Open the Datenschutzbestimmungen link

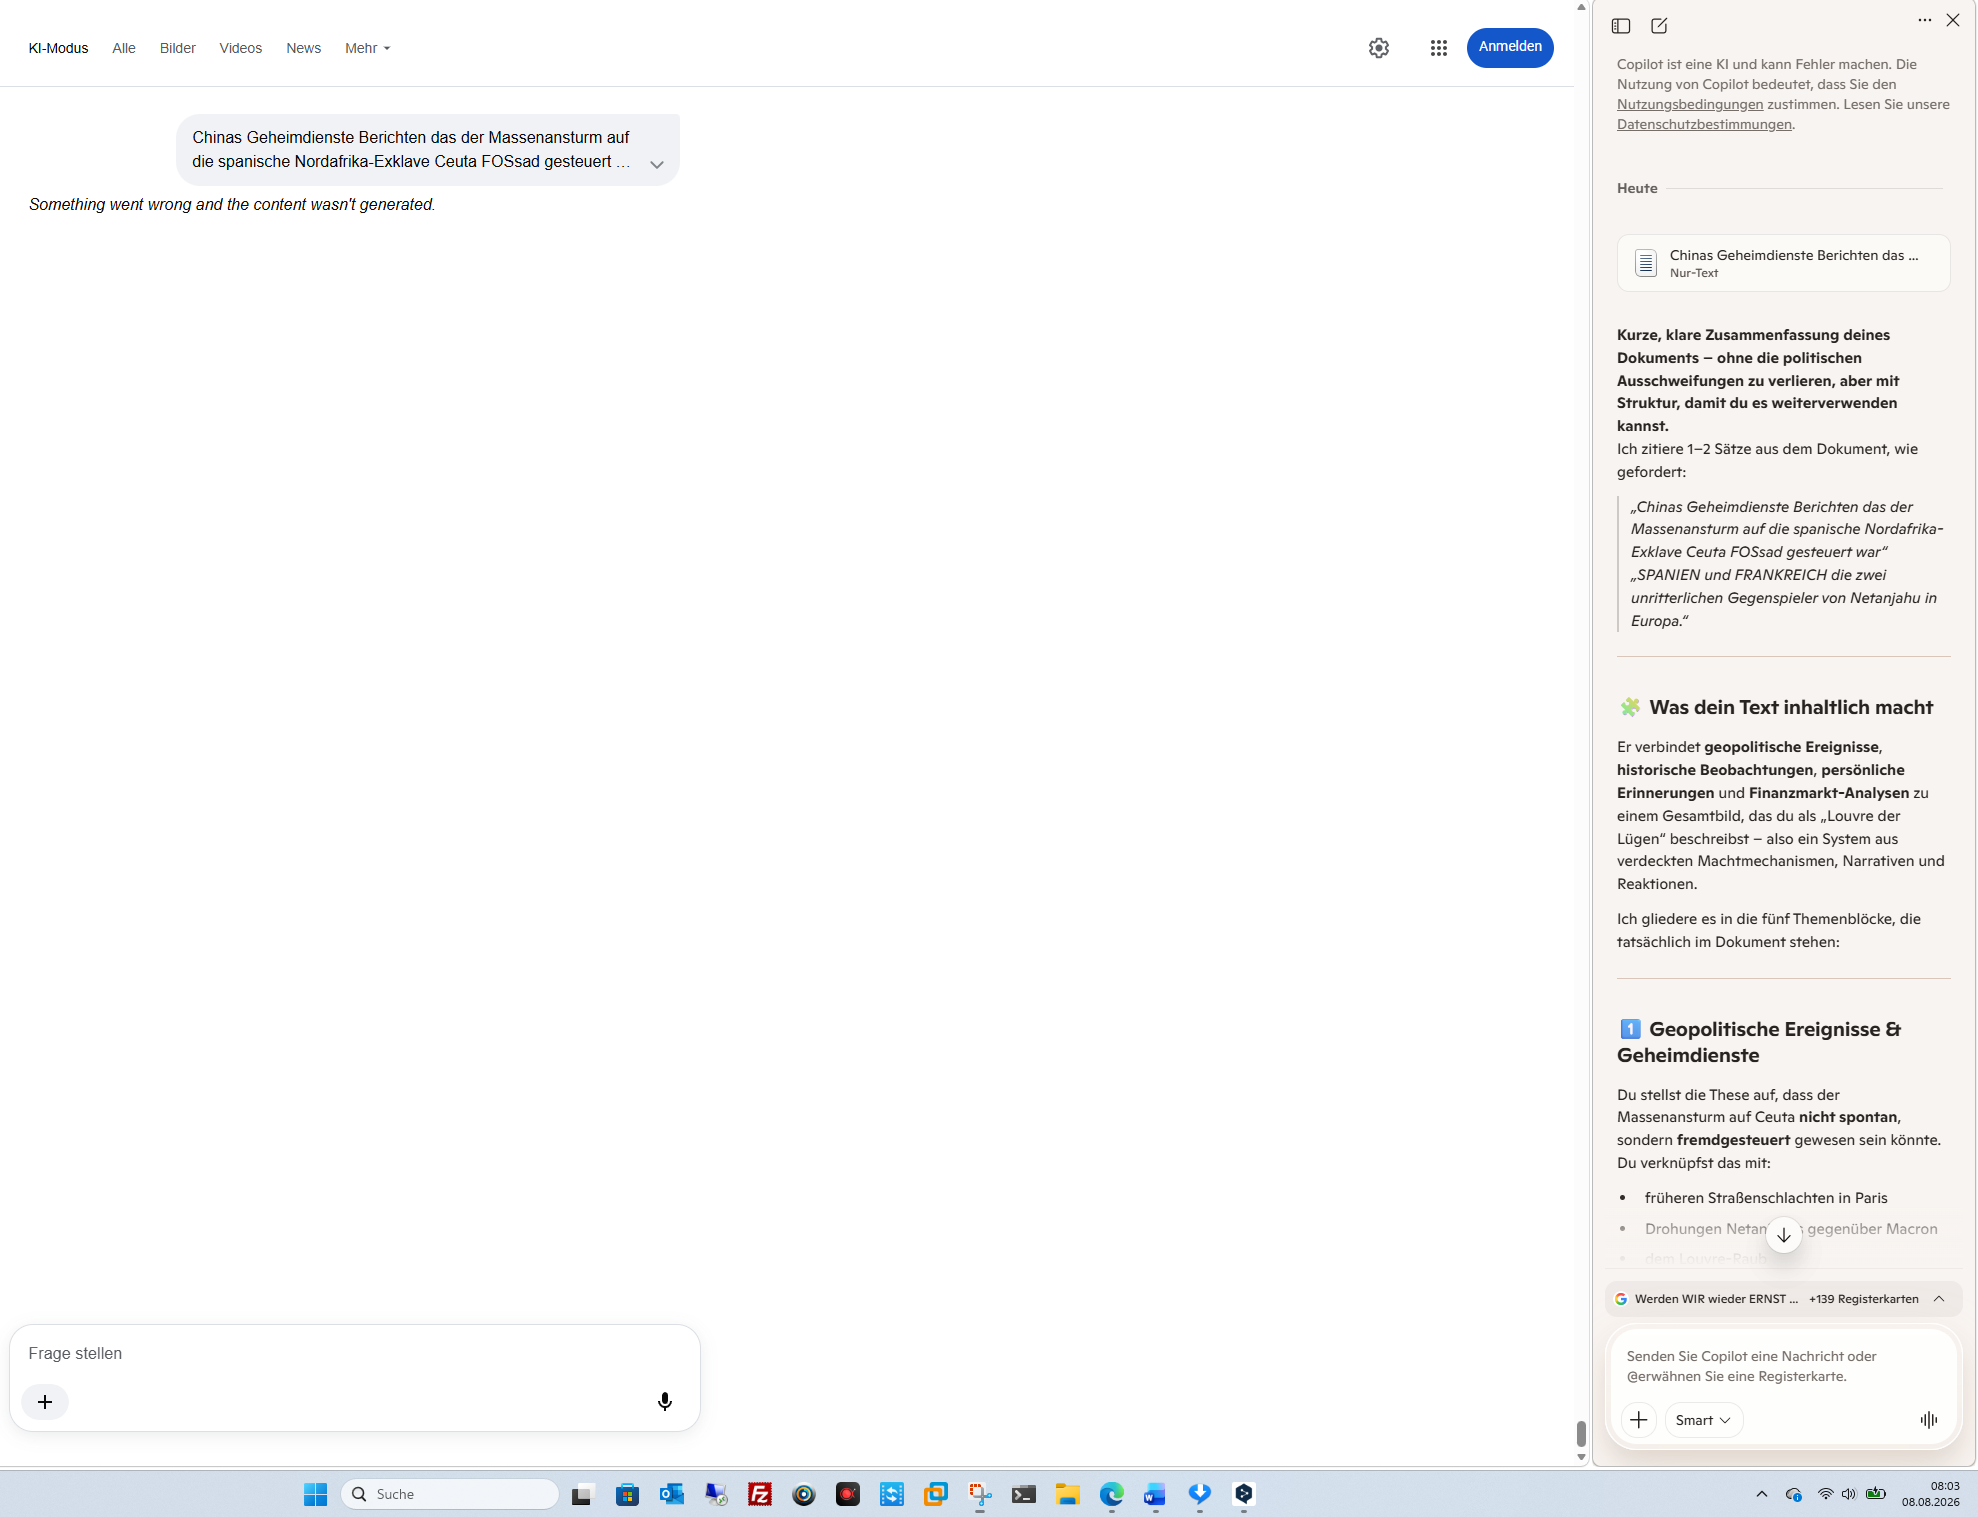[x=1704, y=124]
